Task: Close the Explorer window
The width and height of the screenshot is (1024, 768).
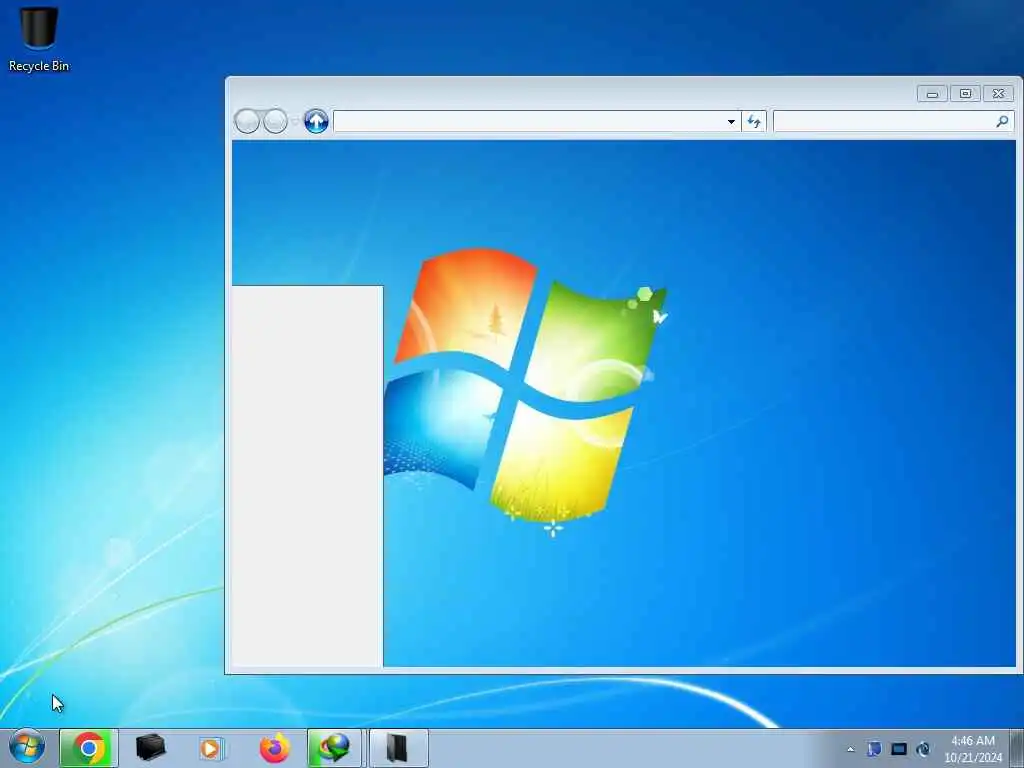Action: pos(999,94)
